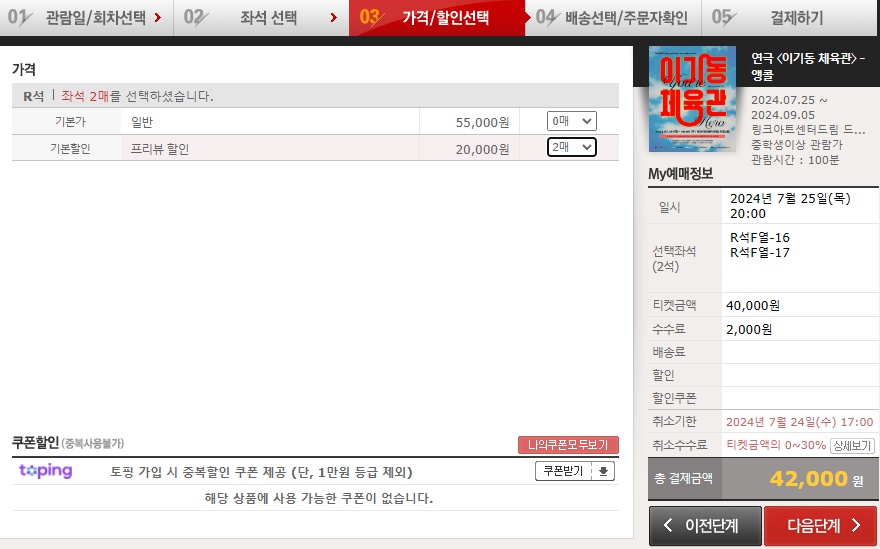Select step 03 가격/할인선택 tab
The width and height of the screenshot is (880, 549).
437,17
